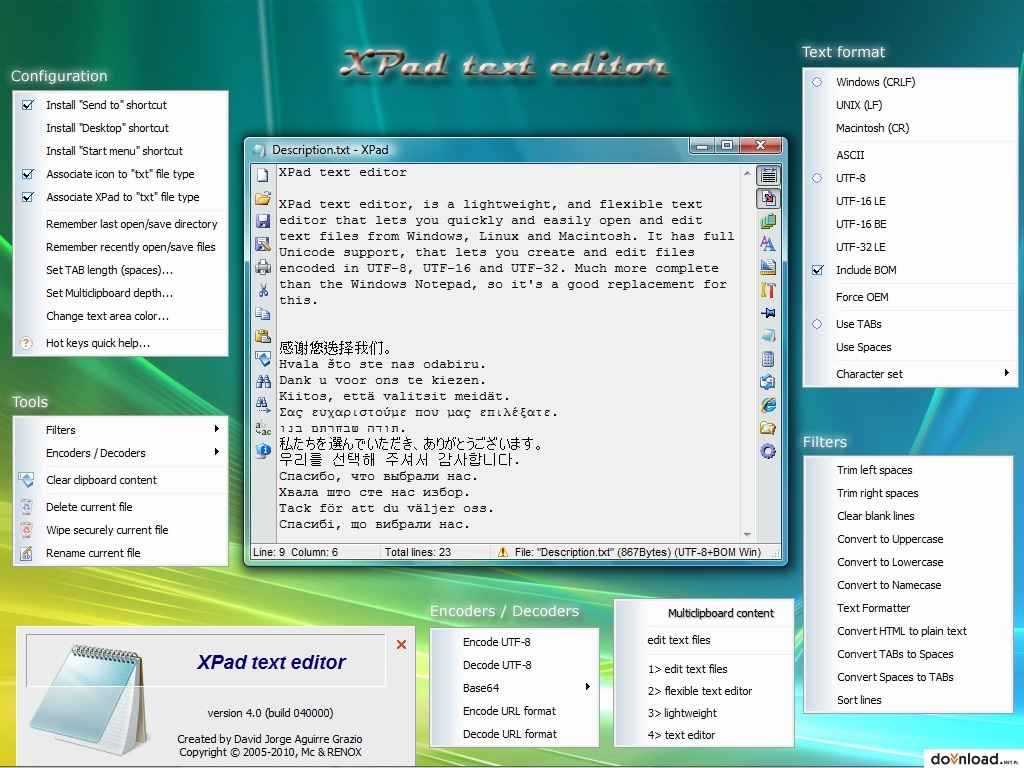Close the About panel with red X
The height and width of the screenshot is (768, 1024).
[402, 645]
